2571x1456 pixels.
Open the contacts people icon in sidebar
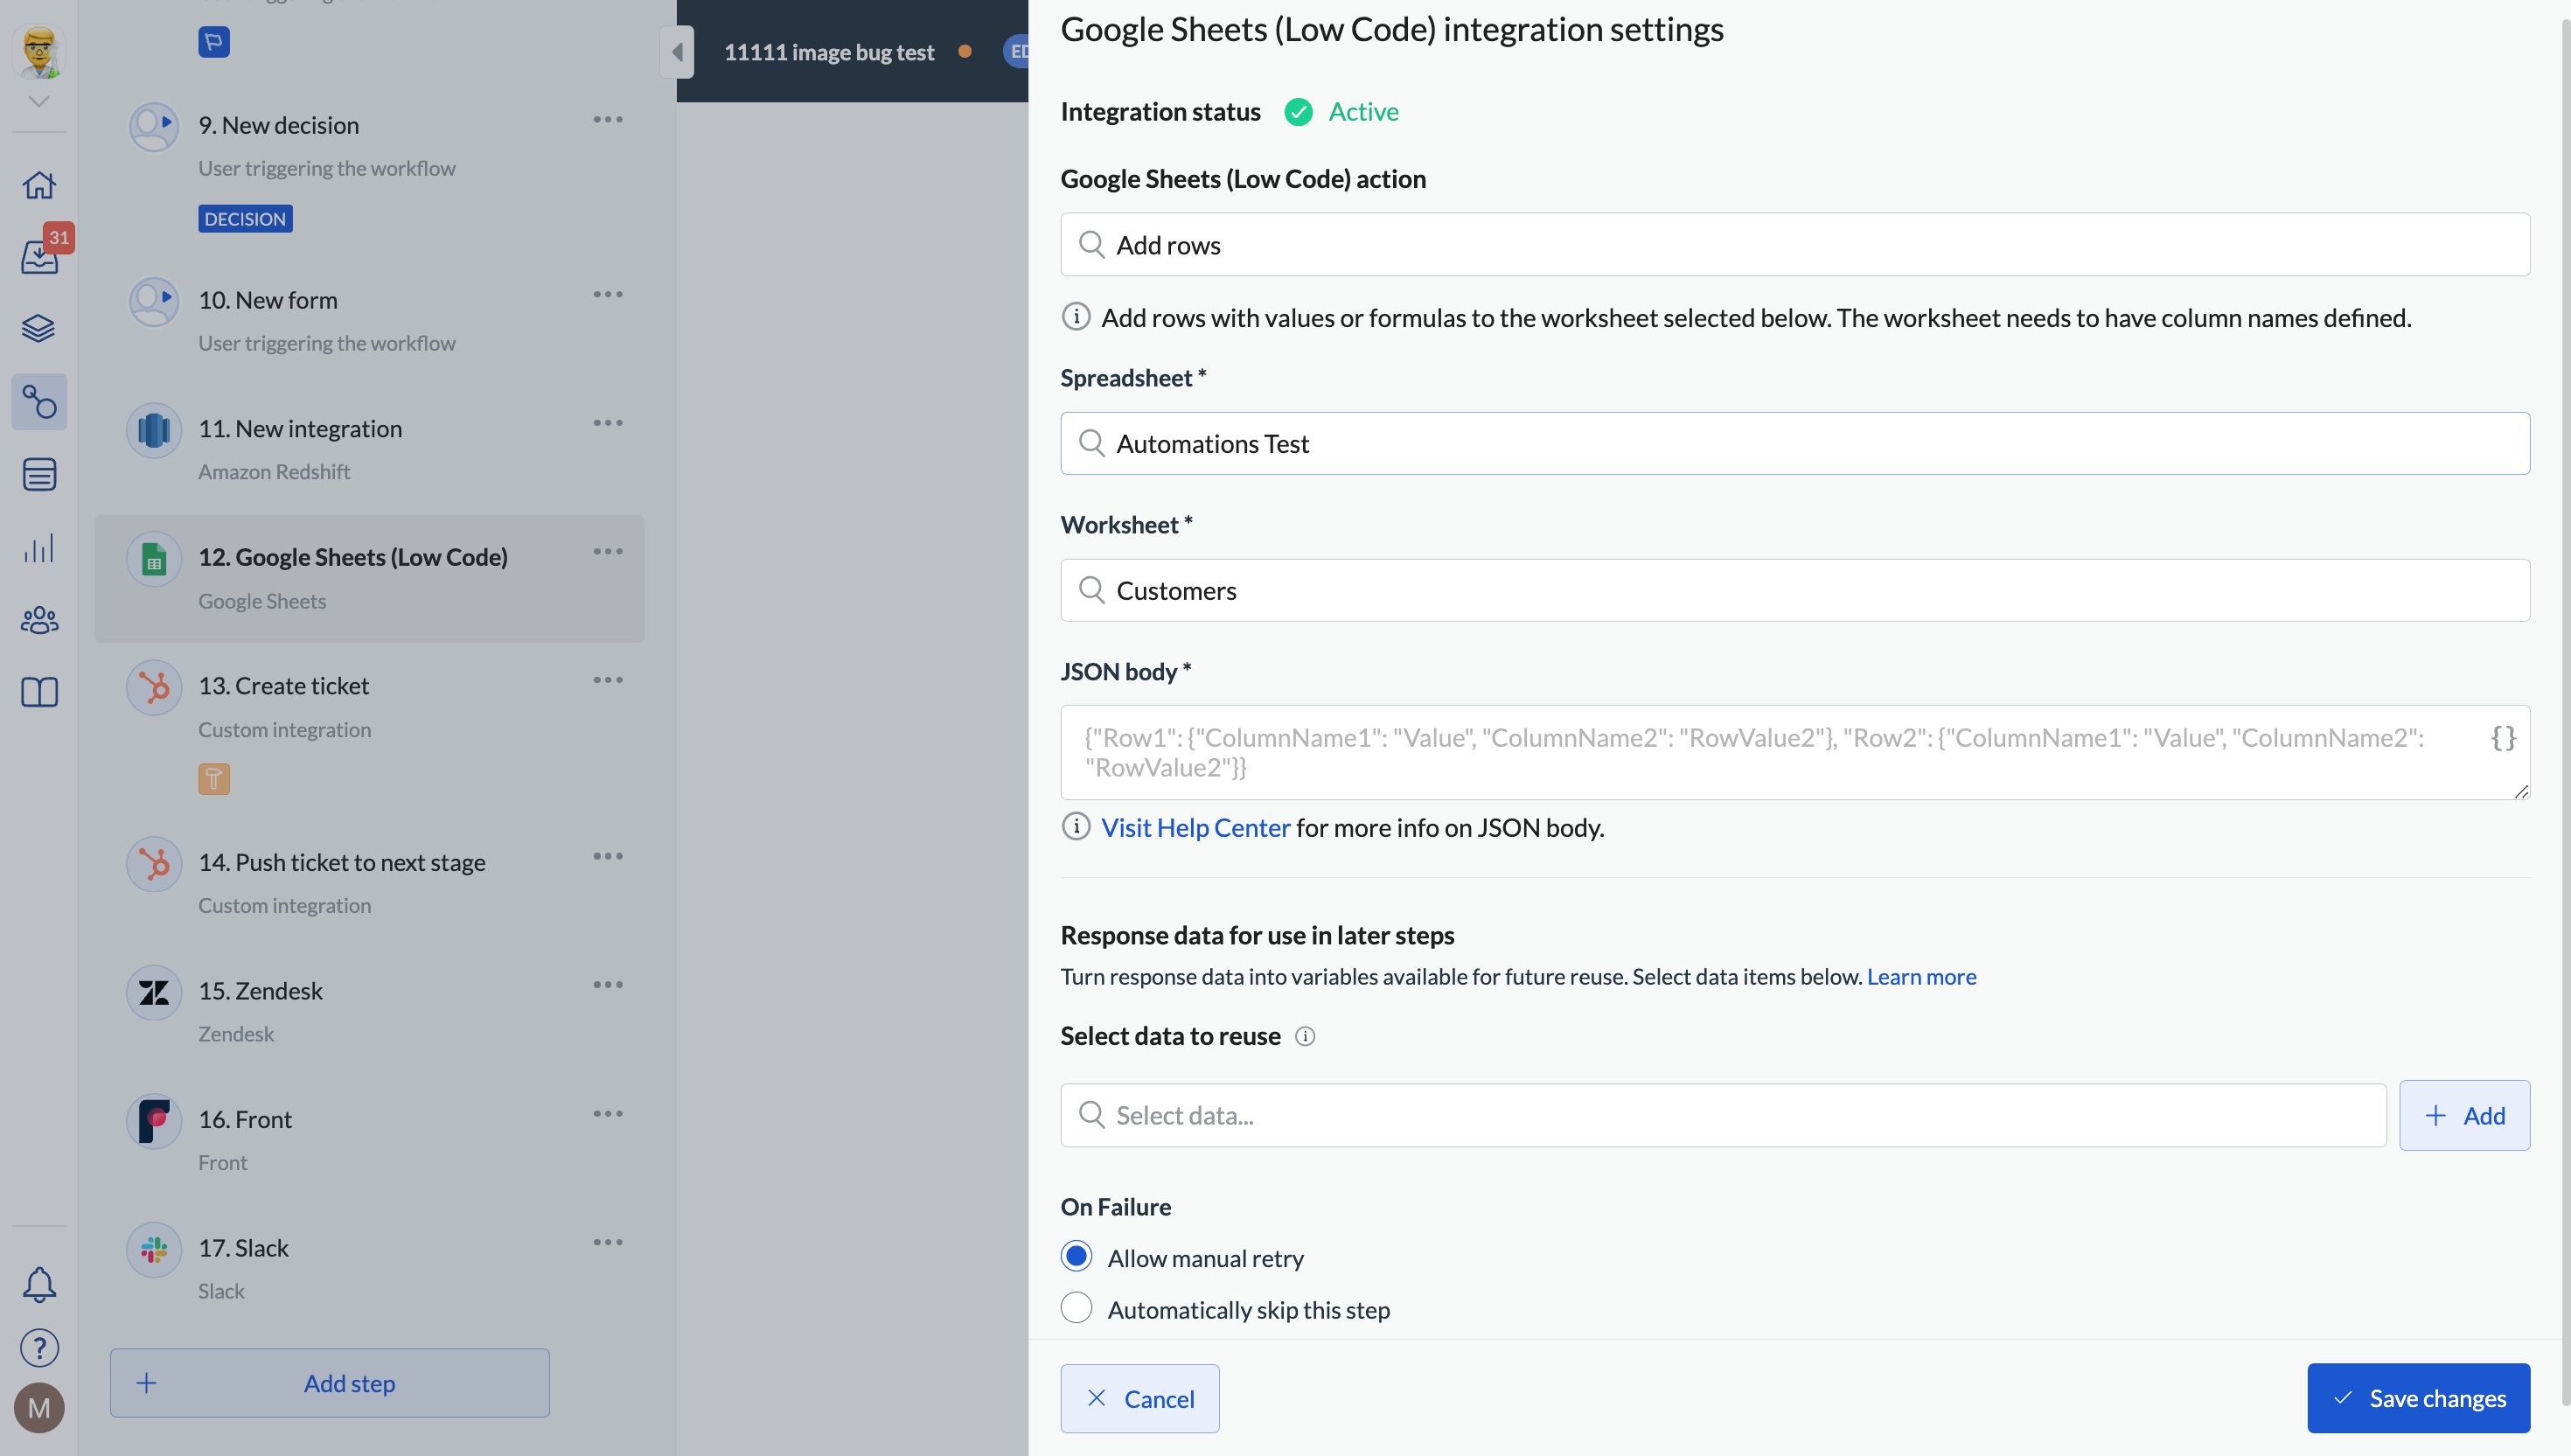point(39,620)
